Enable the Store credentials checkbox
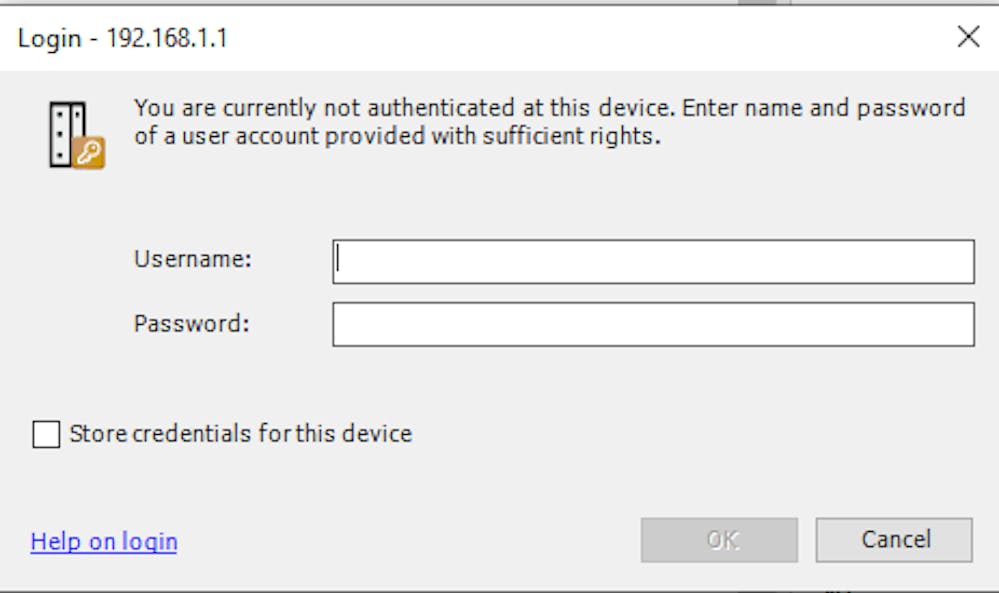The width and height of the screenshot is (999, 593). coord(47,434)
